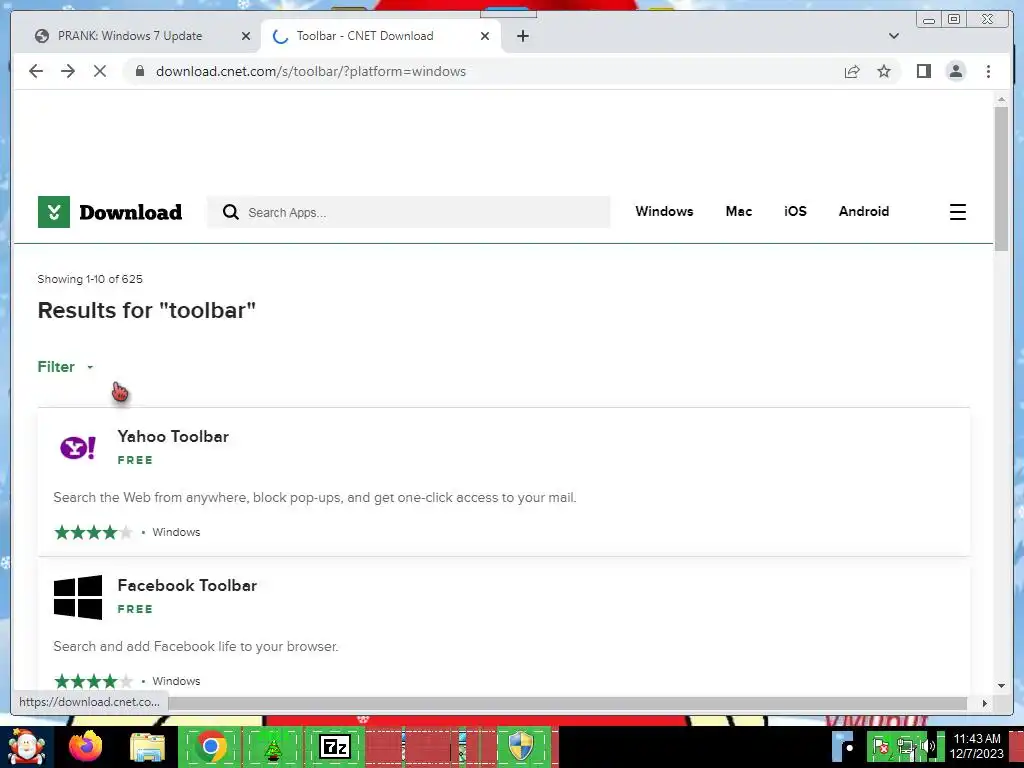Screen dimensions: 1024x768
Task: Bookmark this page with the star icon
Action: click(x=884, y=71)
